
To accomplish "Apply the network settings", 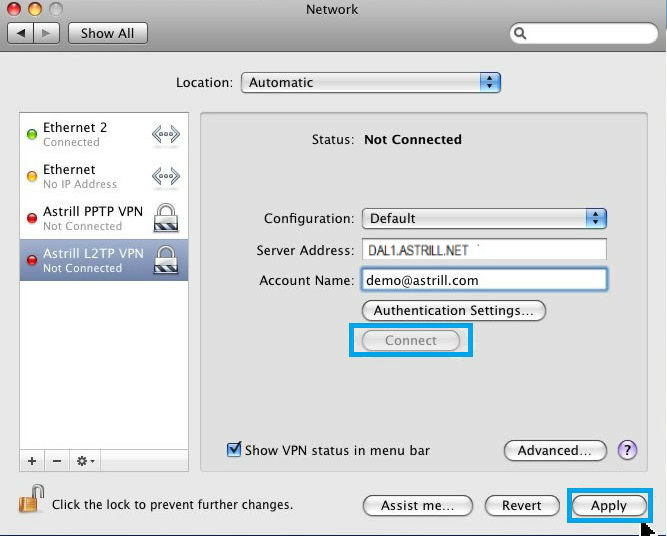I will click(609, 505).
